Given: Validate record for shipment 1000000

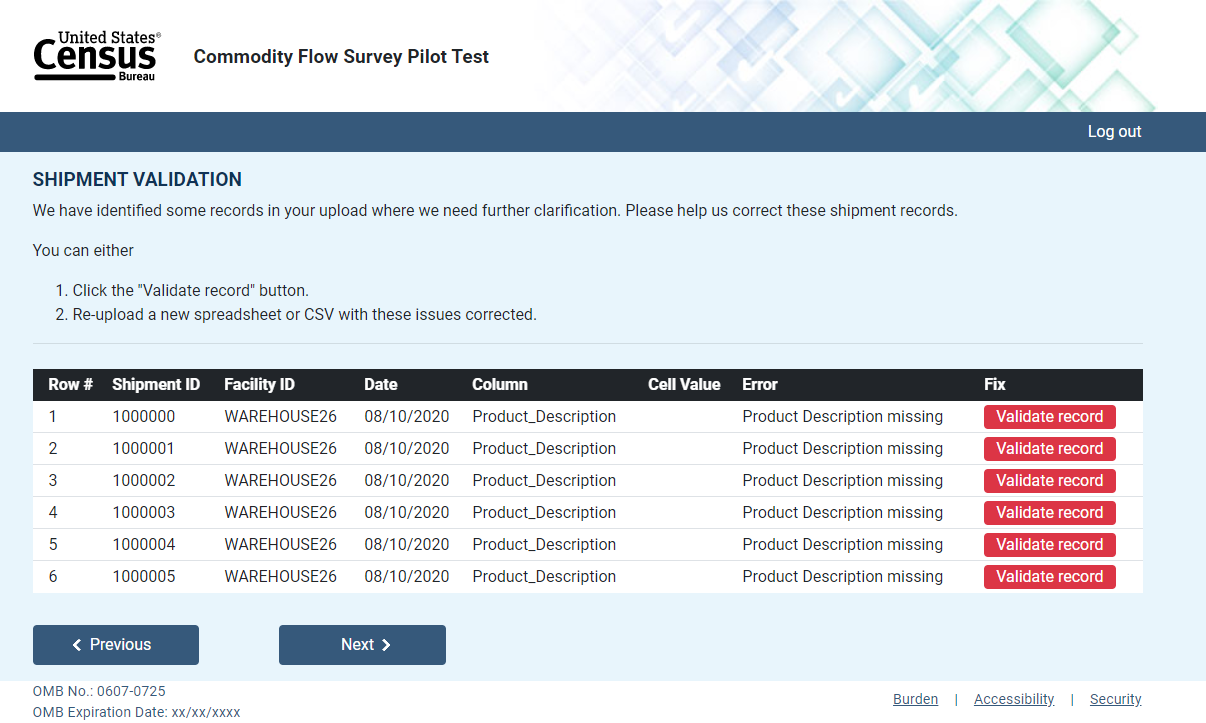Looking at the screenshot, I should pos(1049,417).
